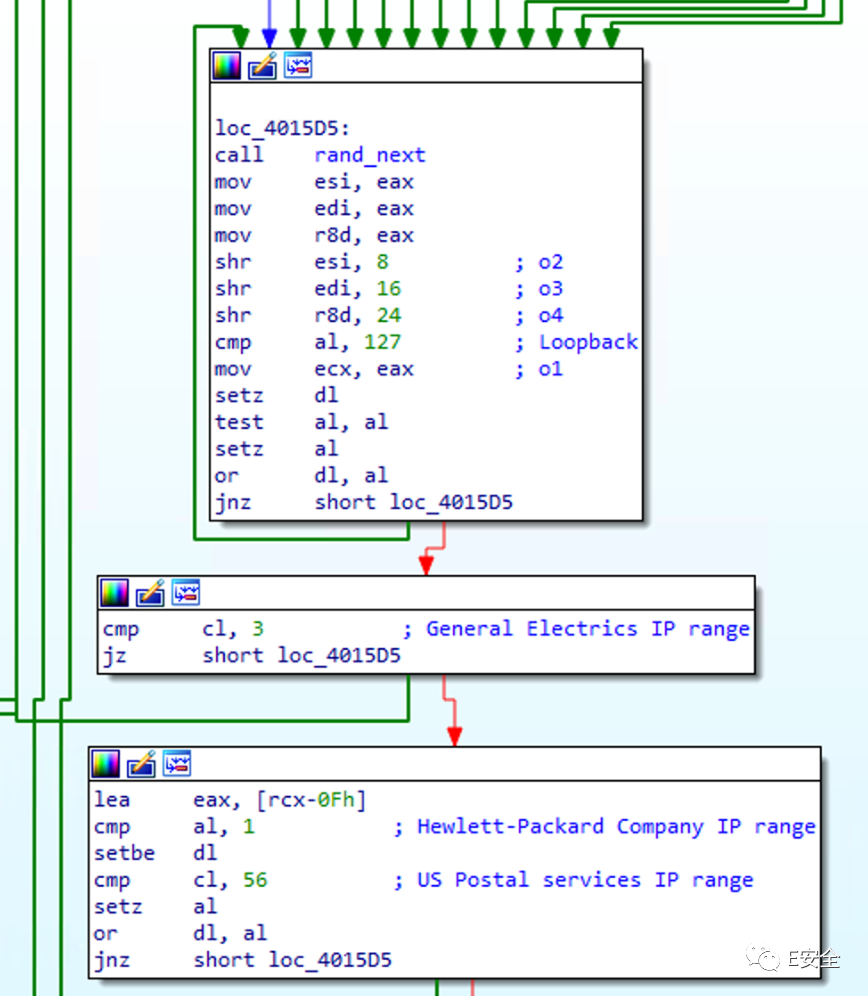868x996 pixels.
Task: Click the color icon on the loc_4015D5 node
Action: pos(227,65)
